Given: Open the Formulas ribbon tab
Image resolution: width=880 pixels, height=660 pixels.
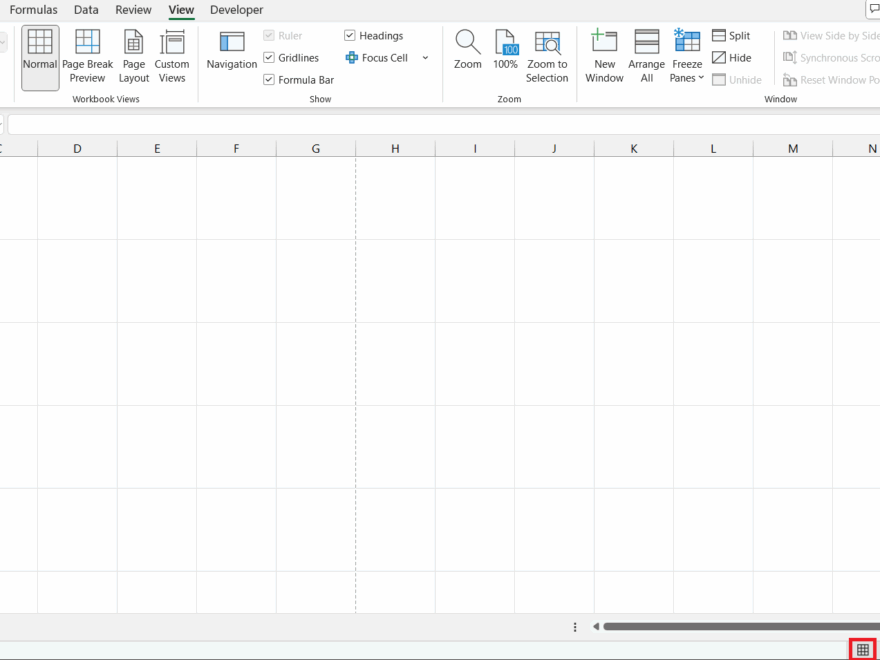Looking at the screenshot, I should [33, 9].
